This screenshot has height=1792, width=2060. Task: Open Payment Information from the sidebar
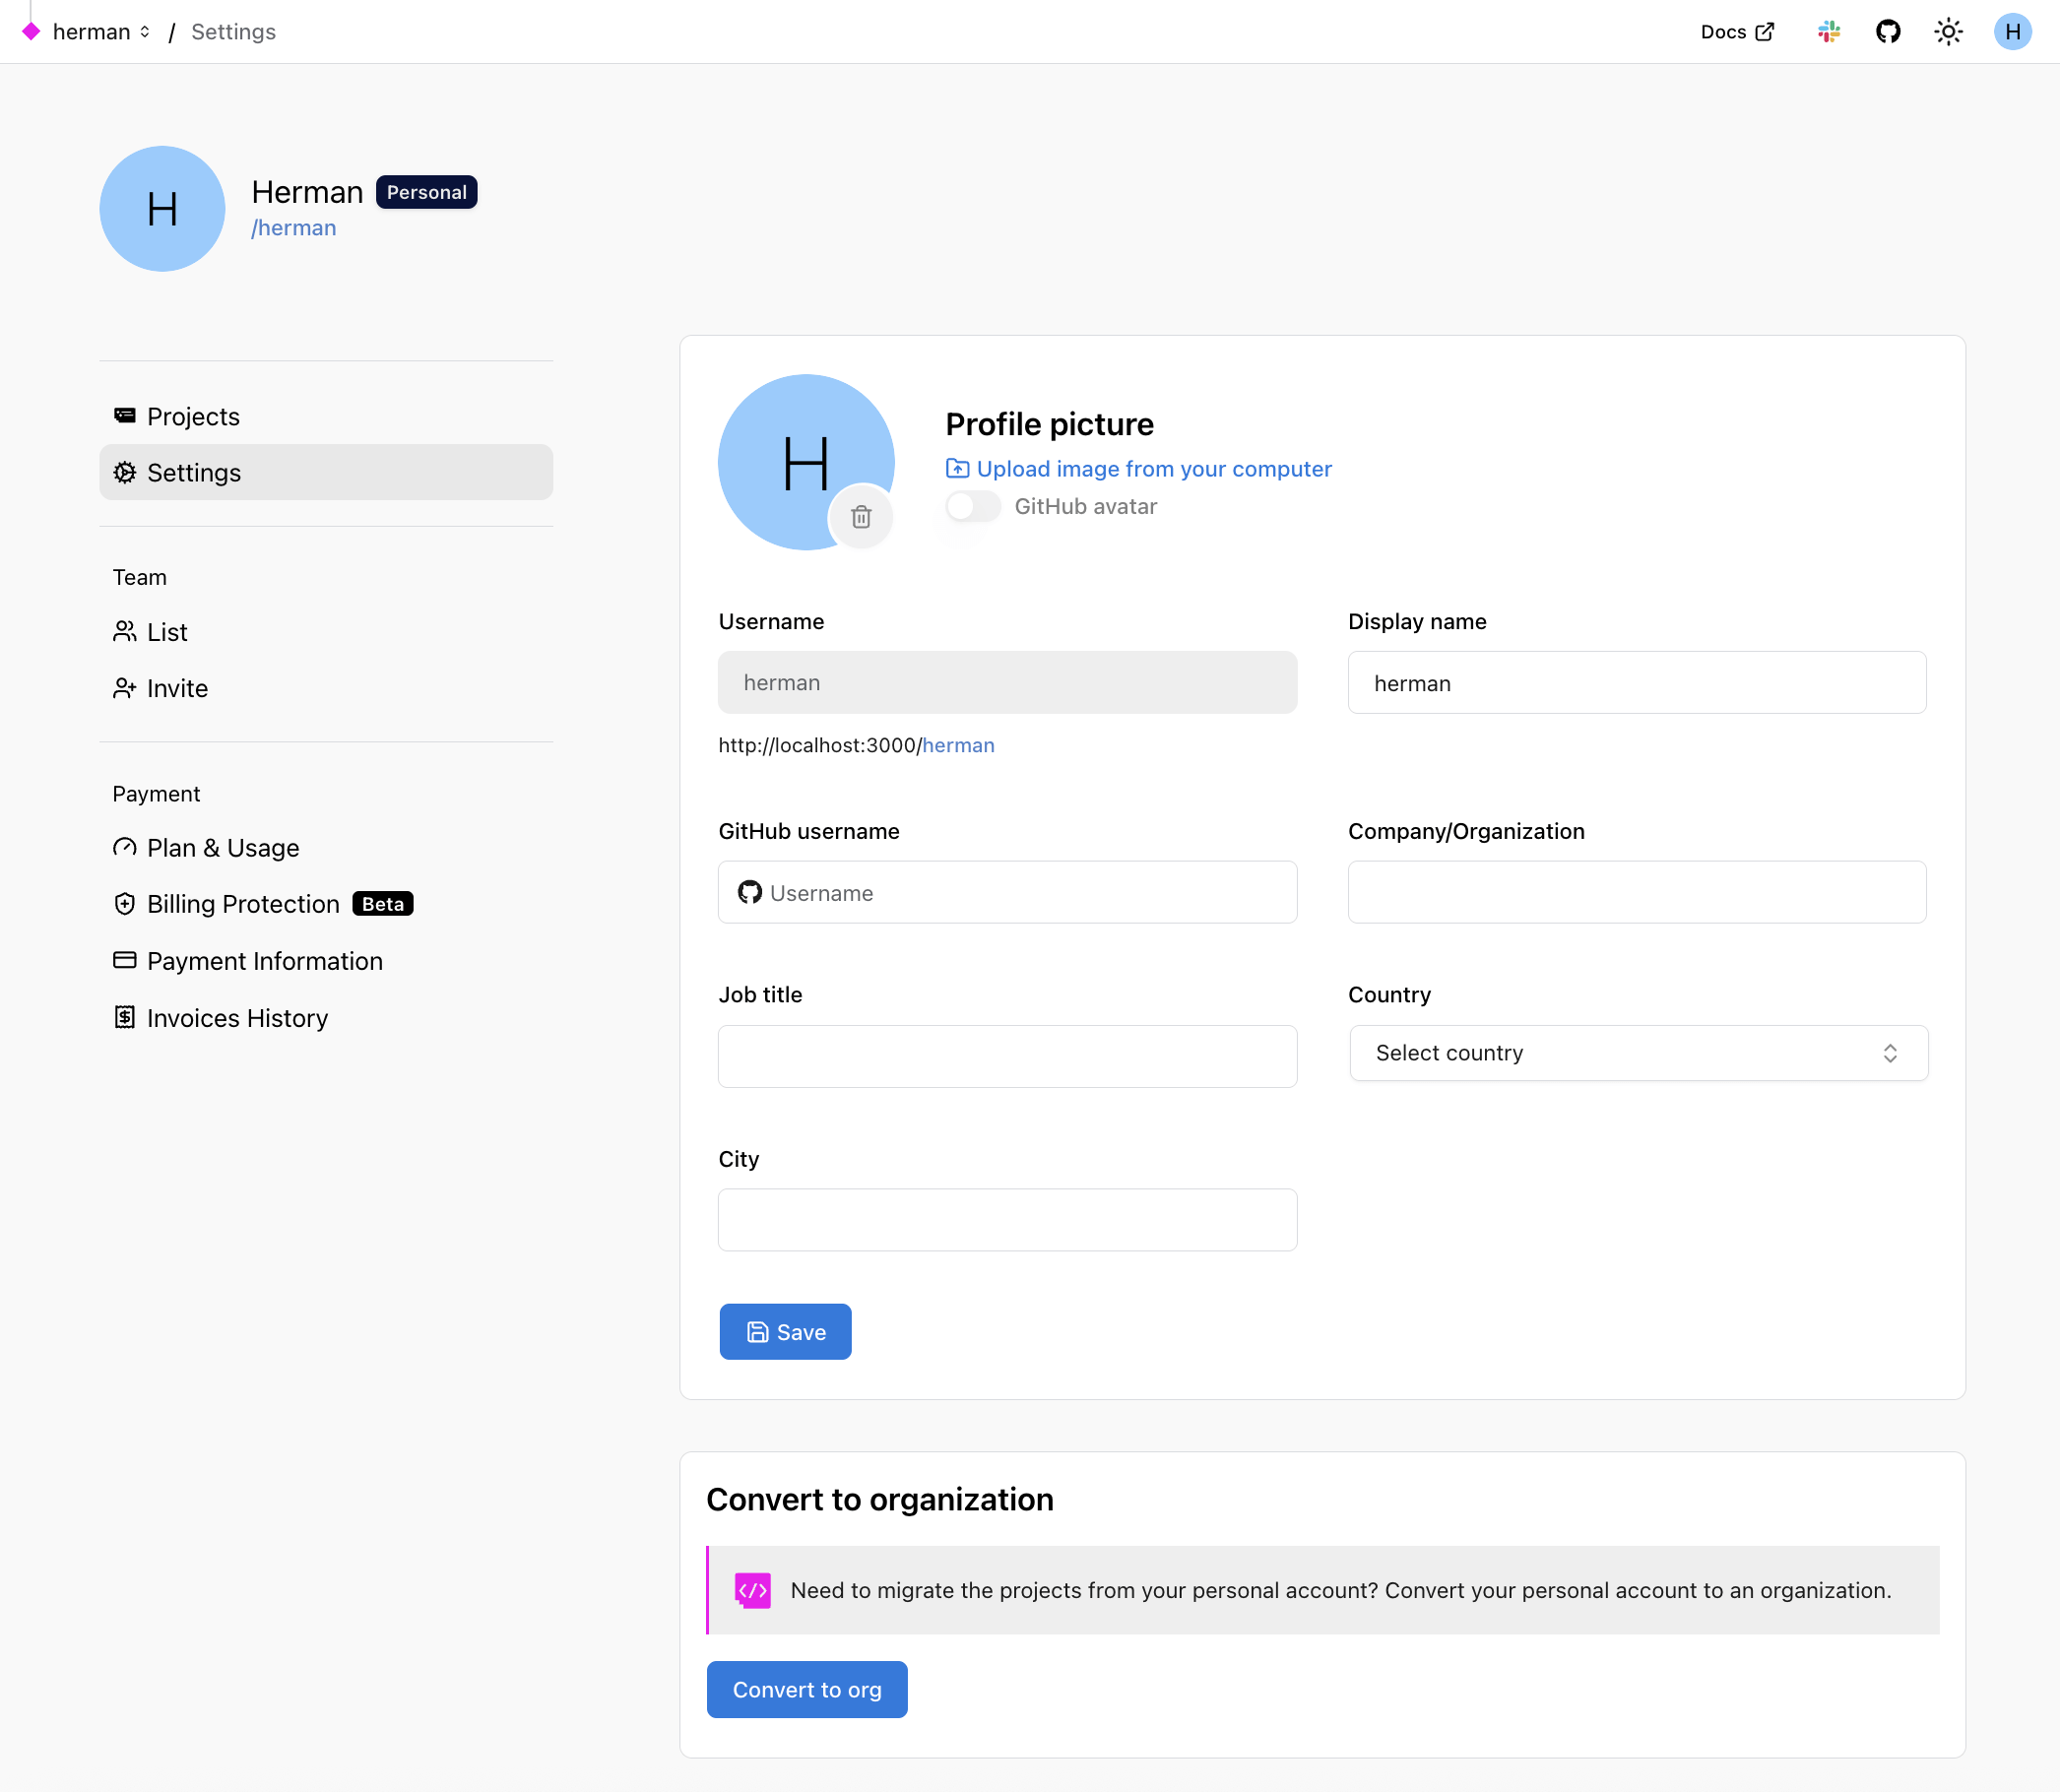point(265,960)
